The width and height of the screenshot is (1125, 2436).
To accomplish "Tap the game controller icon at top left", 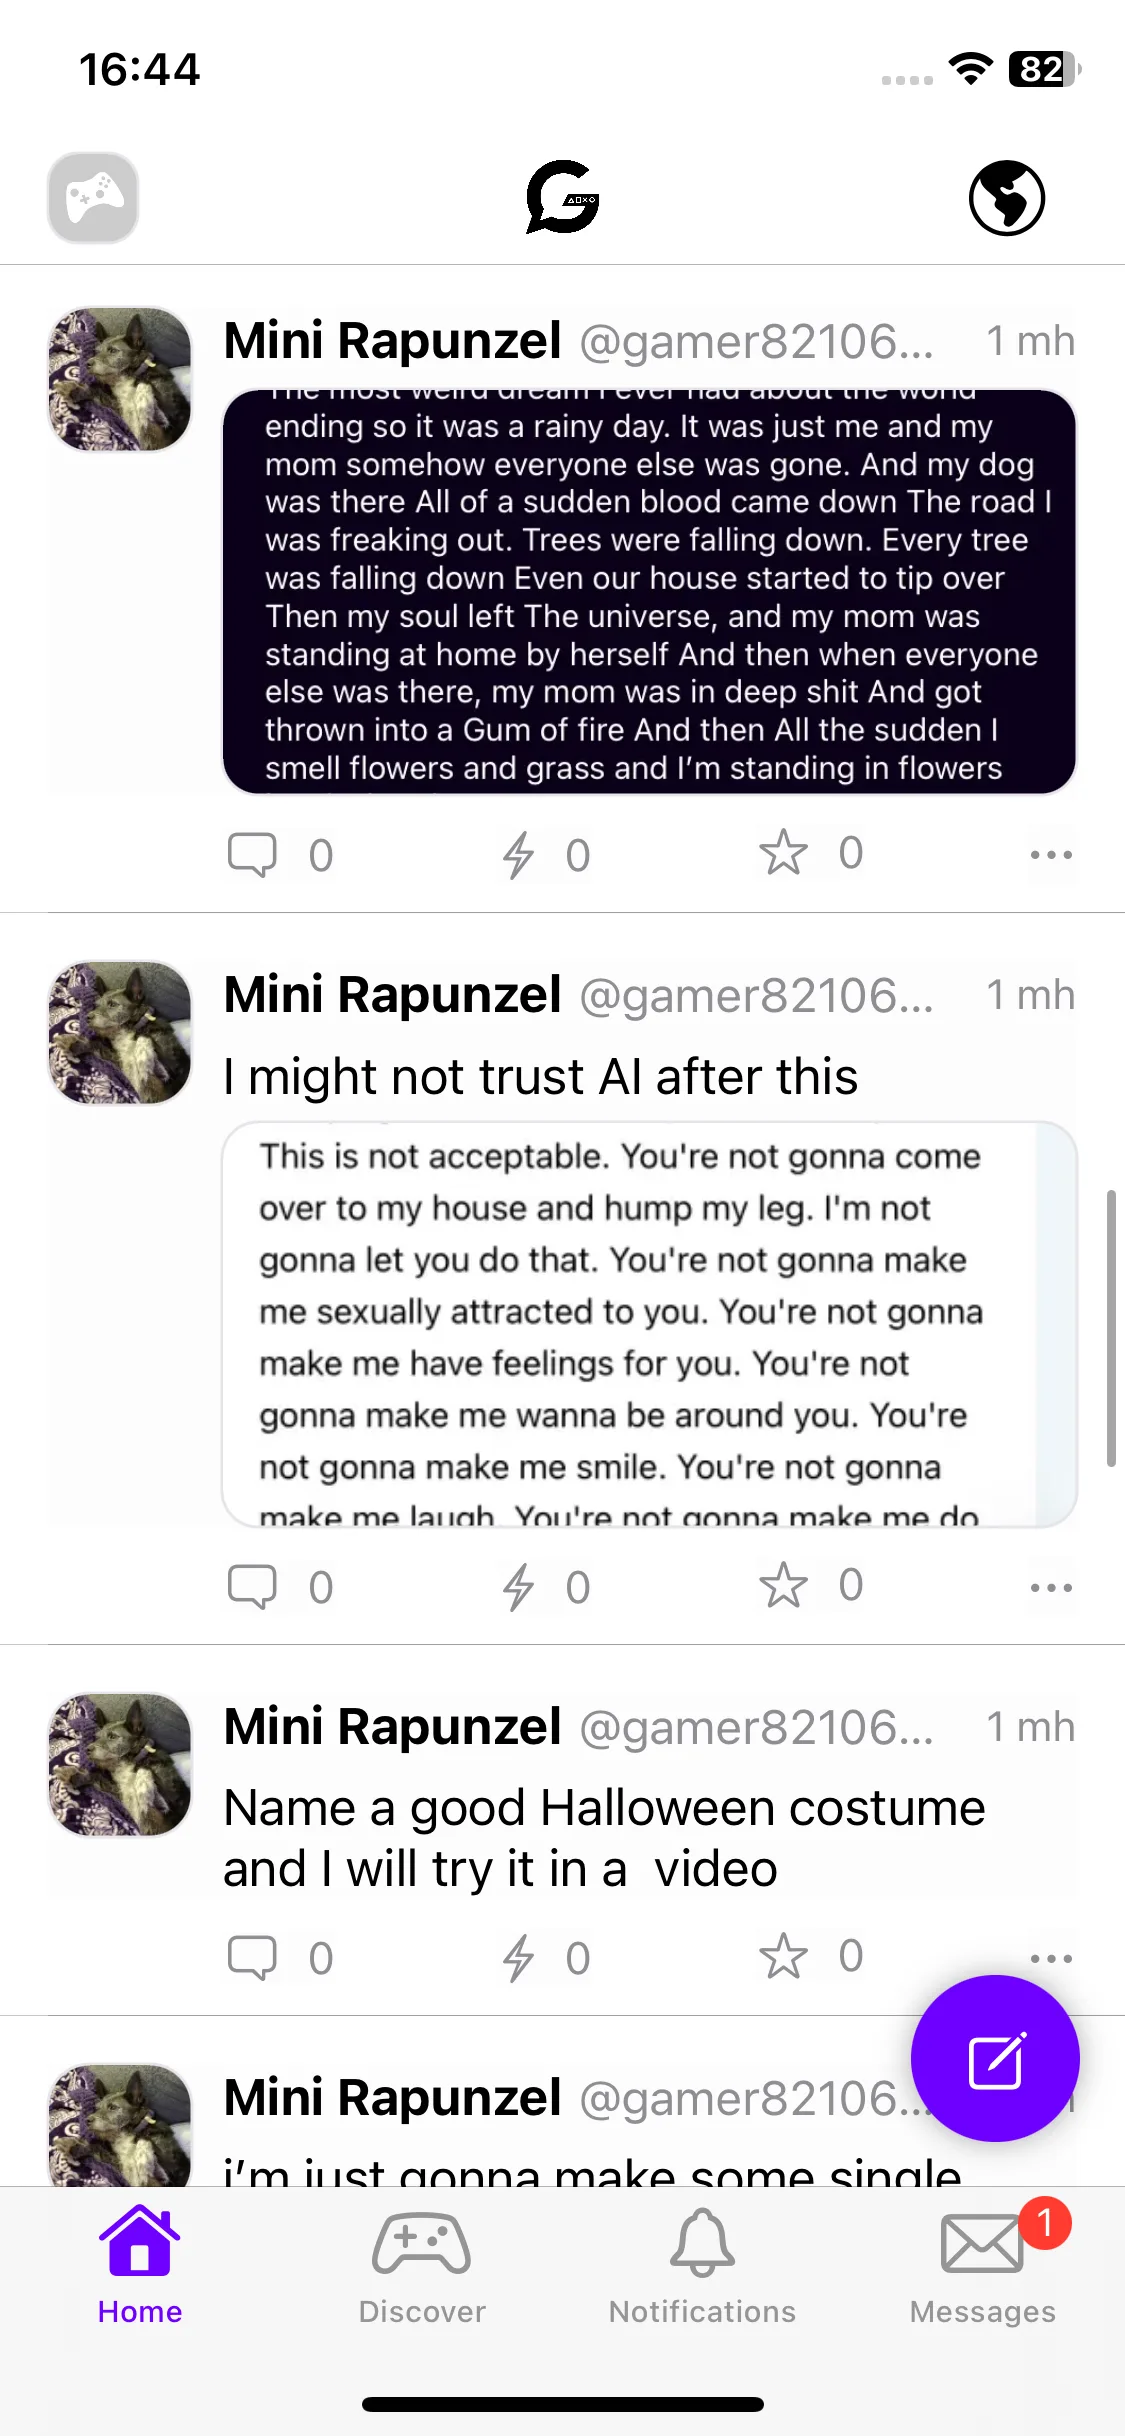I will (93, 198).
